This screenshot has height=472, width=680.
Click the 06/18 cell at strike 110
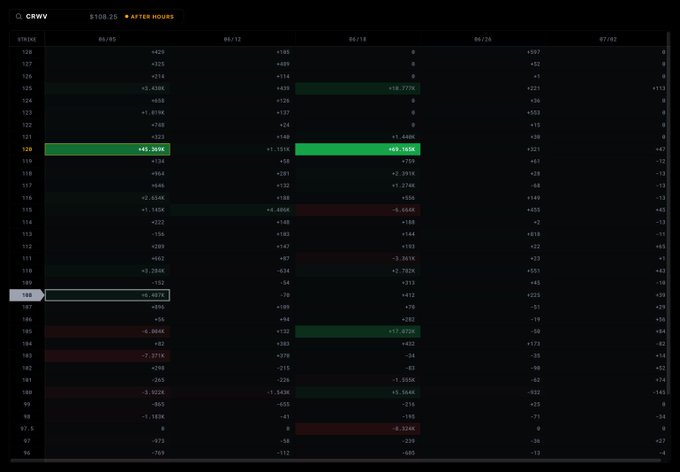[x=358, y=271]
